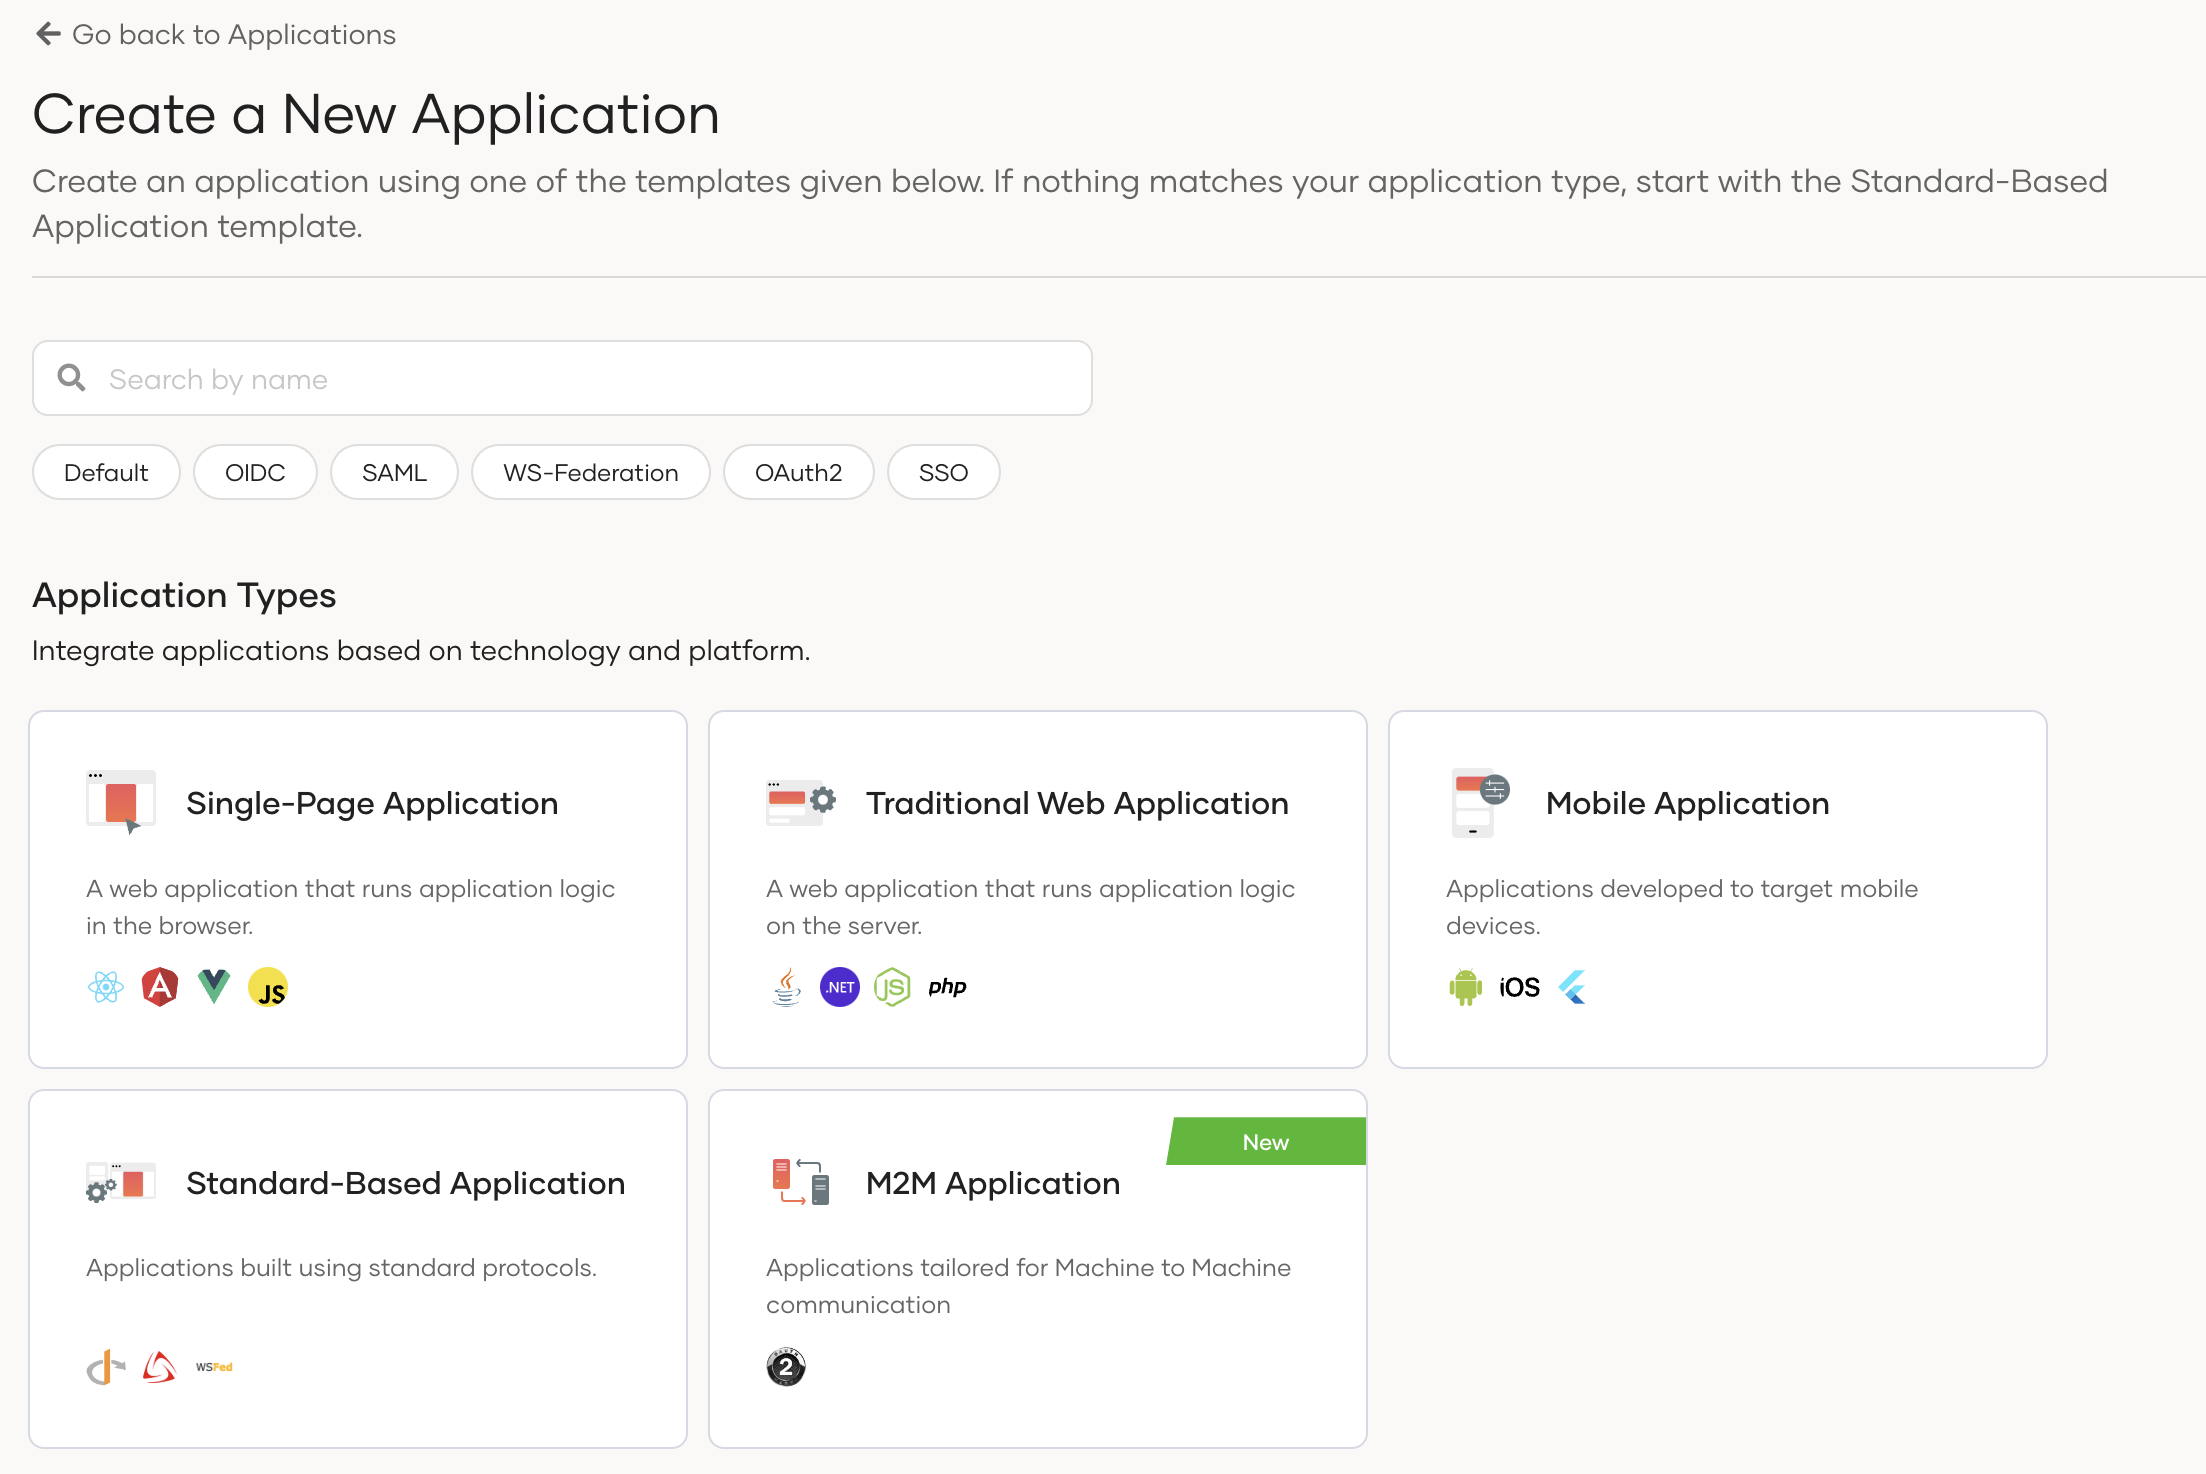Click the OpenID logo icon
Screen dimensions: 2206x1474
(105, 1367)
